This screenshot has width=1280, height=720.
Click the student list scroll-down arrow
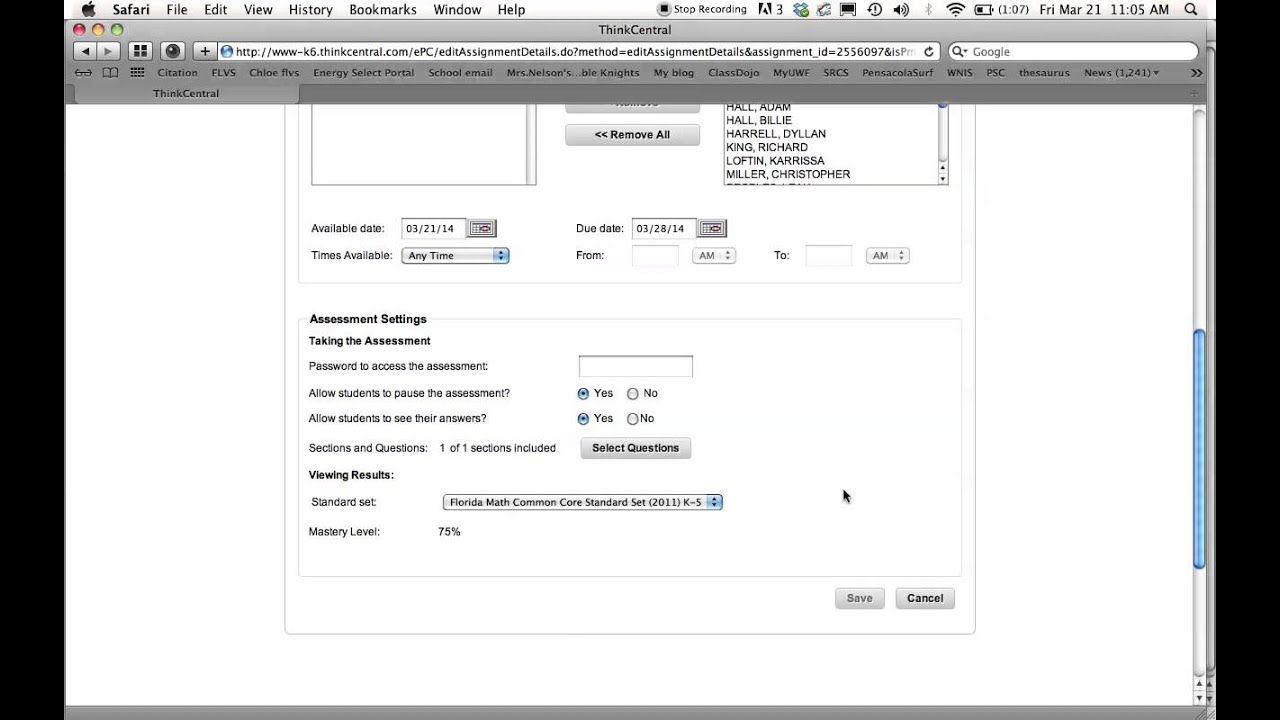click(x=942, y=178)
